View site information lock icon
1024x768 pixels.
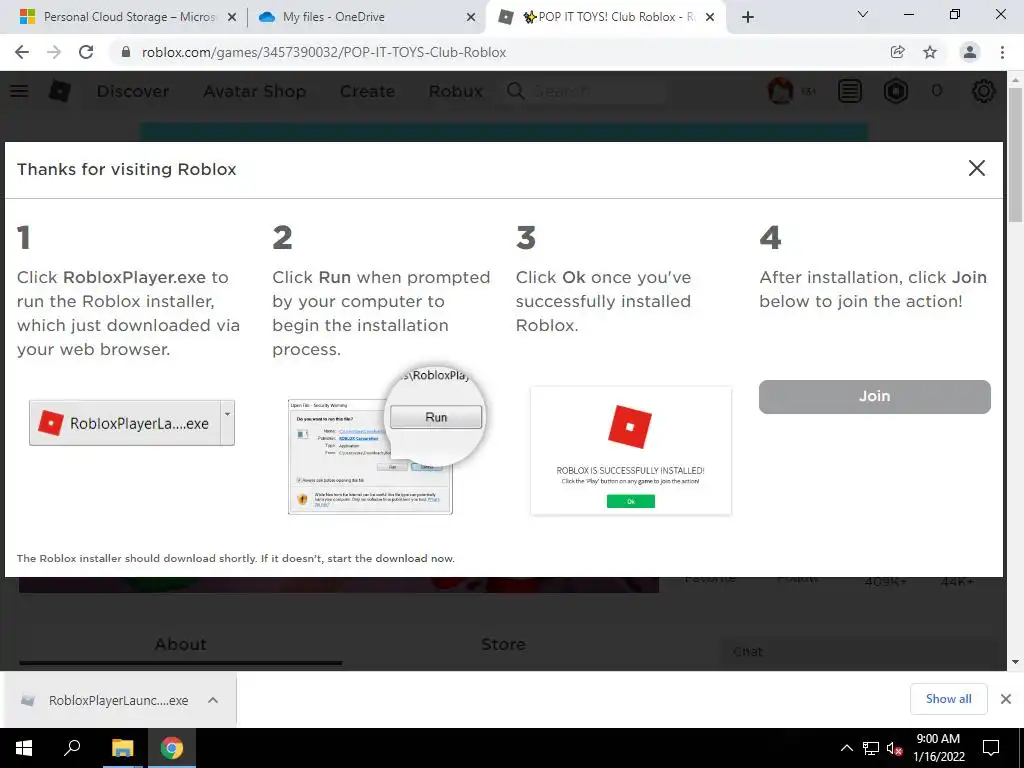(x=126, y=52)
